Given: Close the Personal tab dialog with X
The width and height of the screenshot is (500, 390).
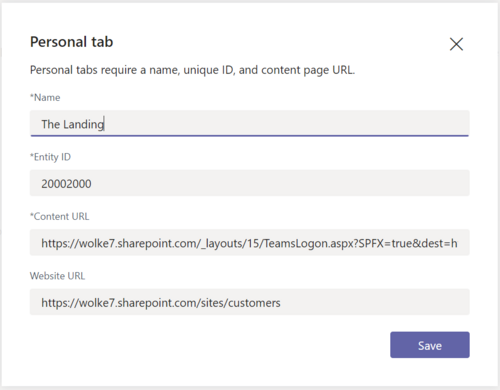Looking at the screenshot, I should click(456, 44).
